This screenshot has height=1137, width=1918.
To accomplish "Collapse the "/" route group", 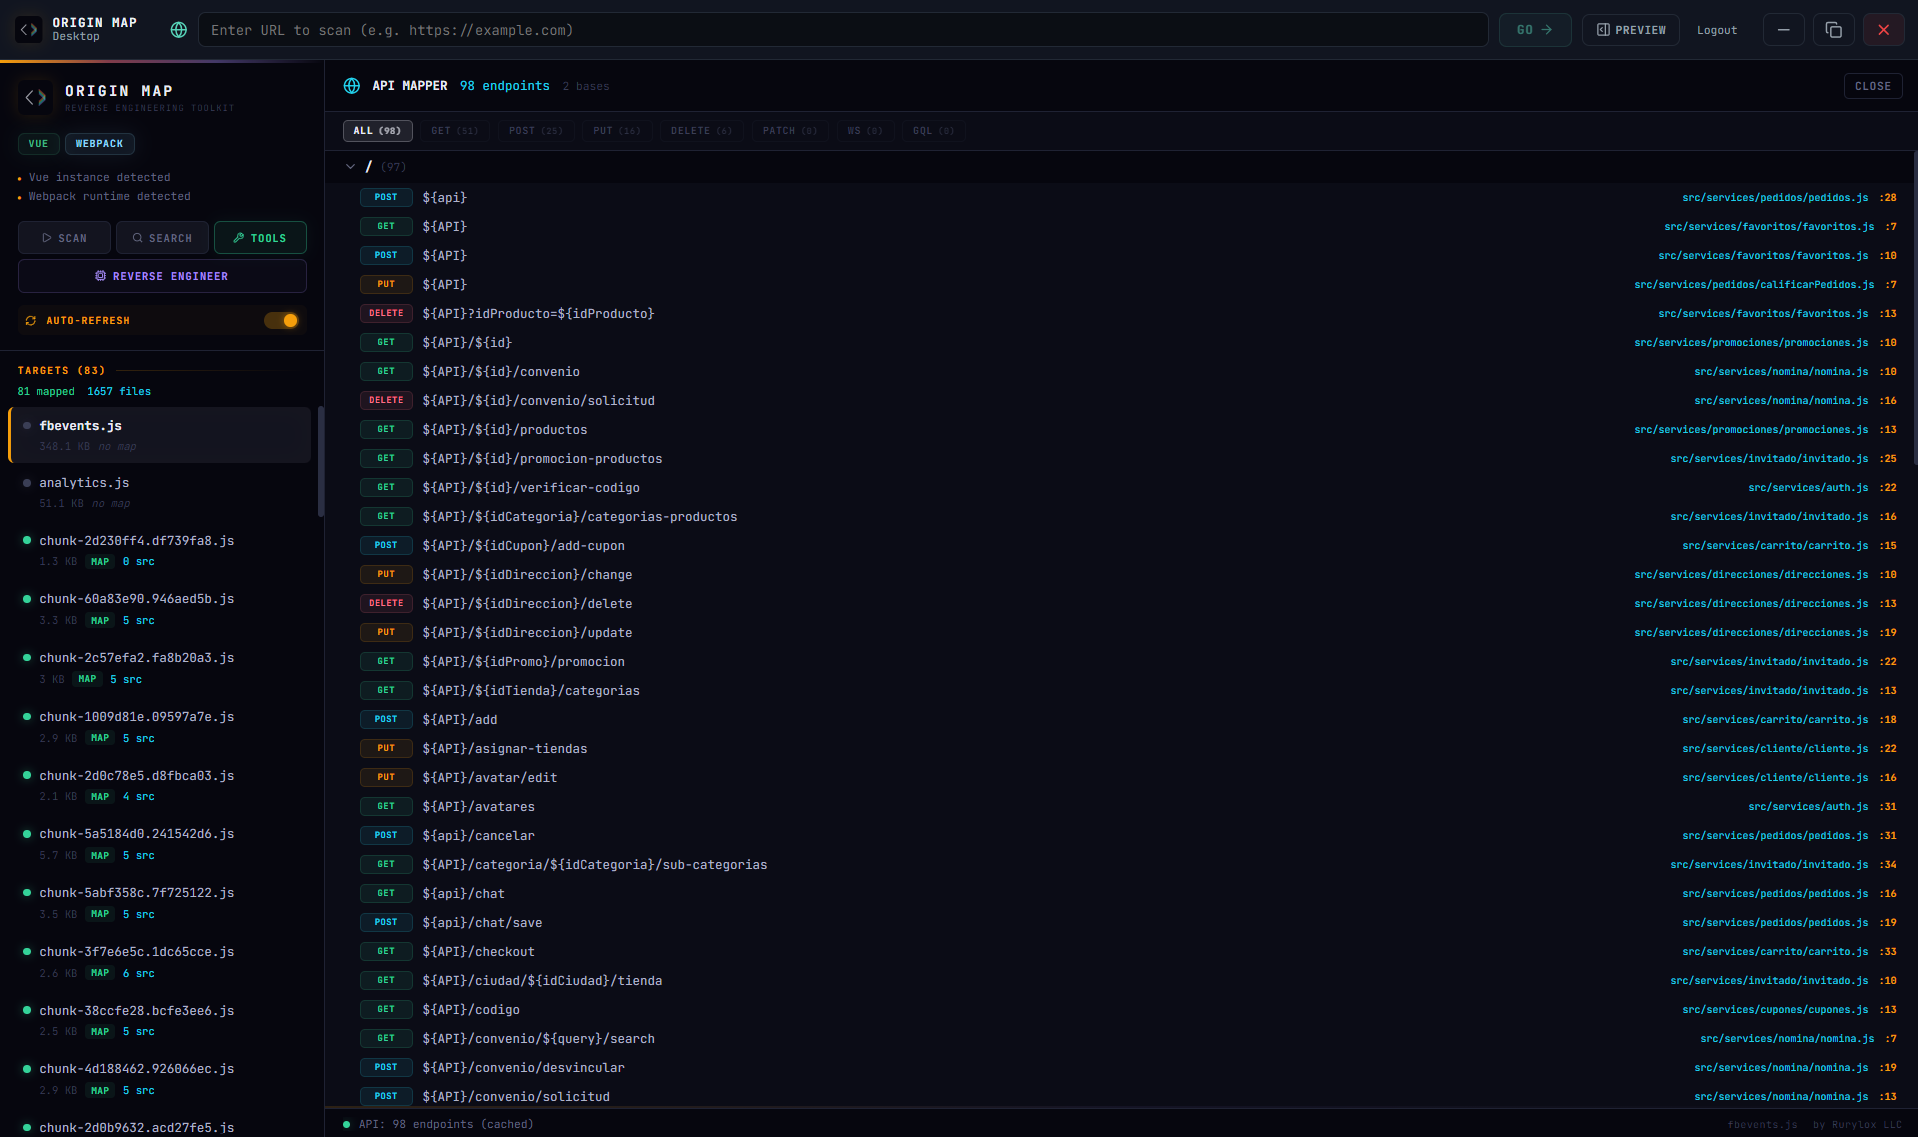I will coord(351,166).
